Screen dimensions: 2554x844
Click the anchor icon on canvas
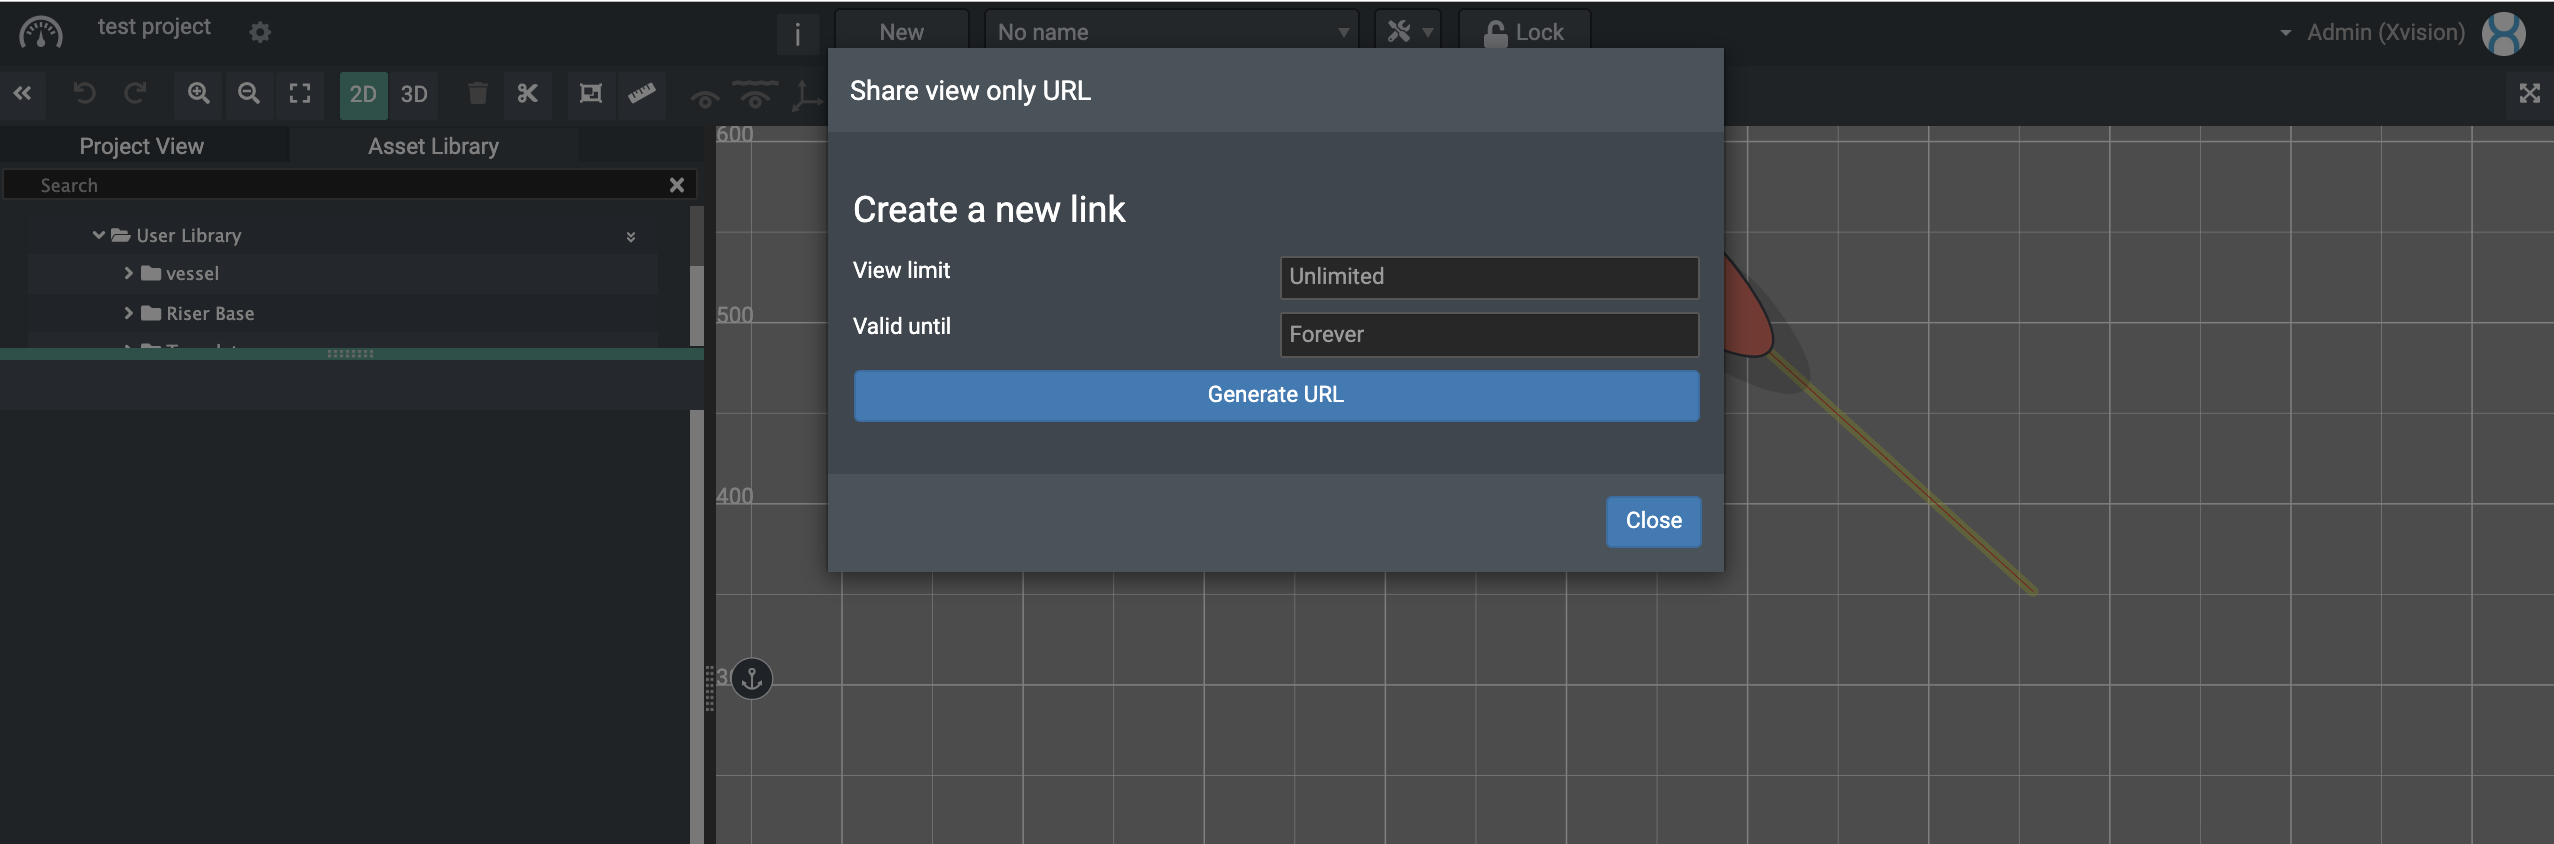(x=752, y=680)
